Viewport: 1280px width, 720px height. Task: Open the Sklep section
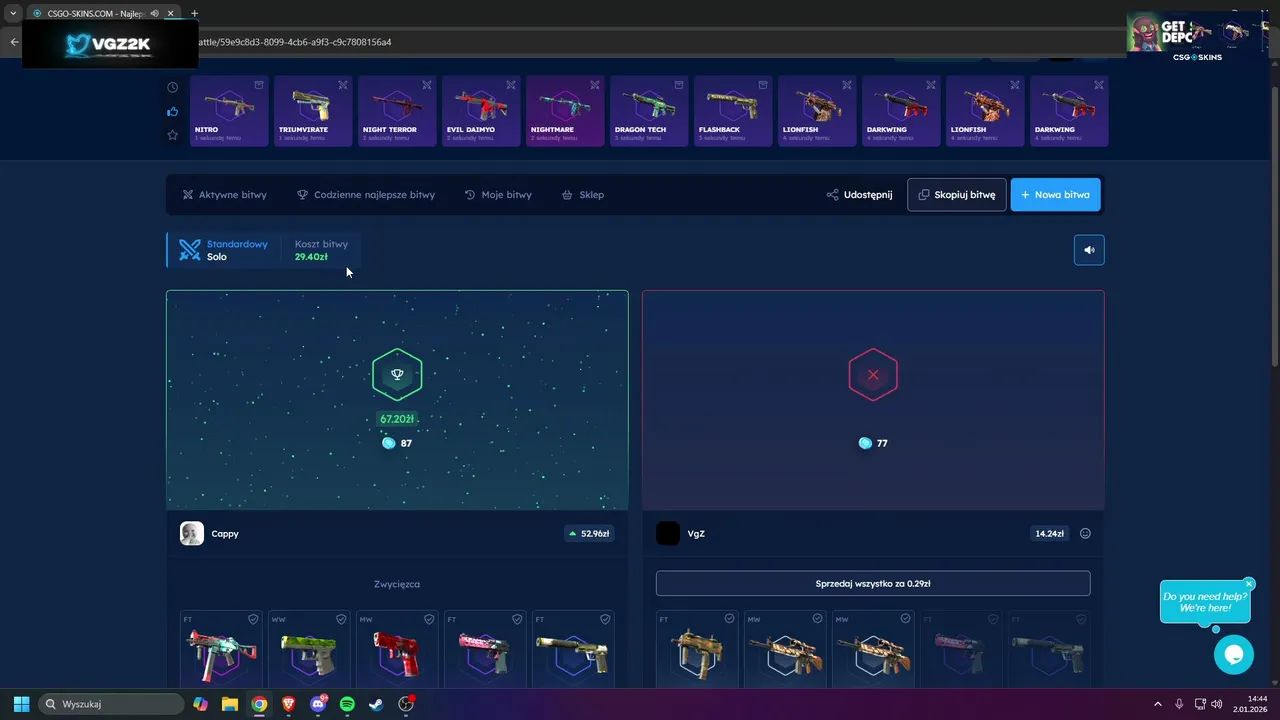click(583, 195)
